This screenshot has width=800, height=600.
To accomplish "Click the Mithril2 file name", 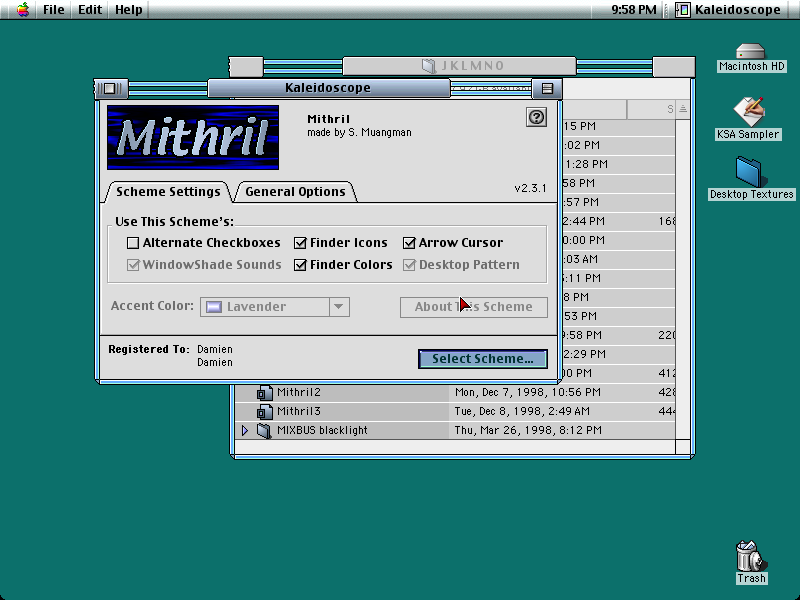I will point(298,392).
